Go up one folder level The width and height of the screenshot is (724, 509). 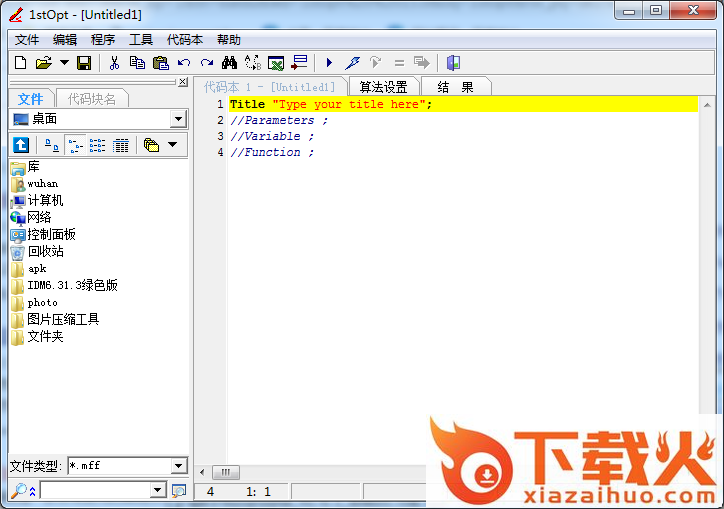[x=20, y=145]
